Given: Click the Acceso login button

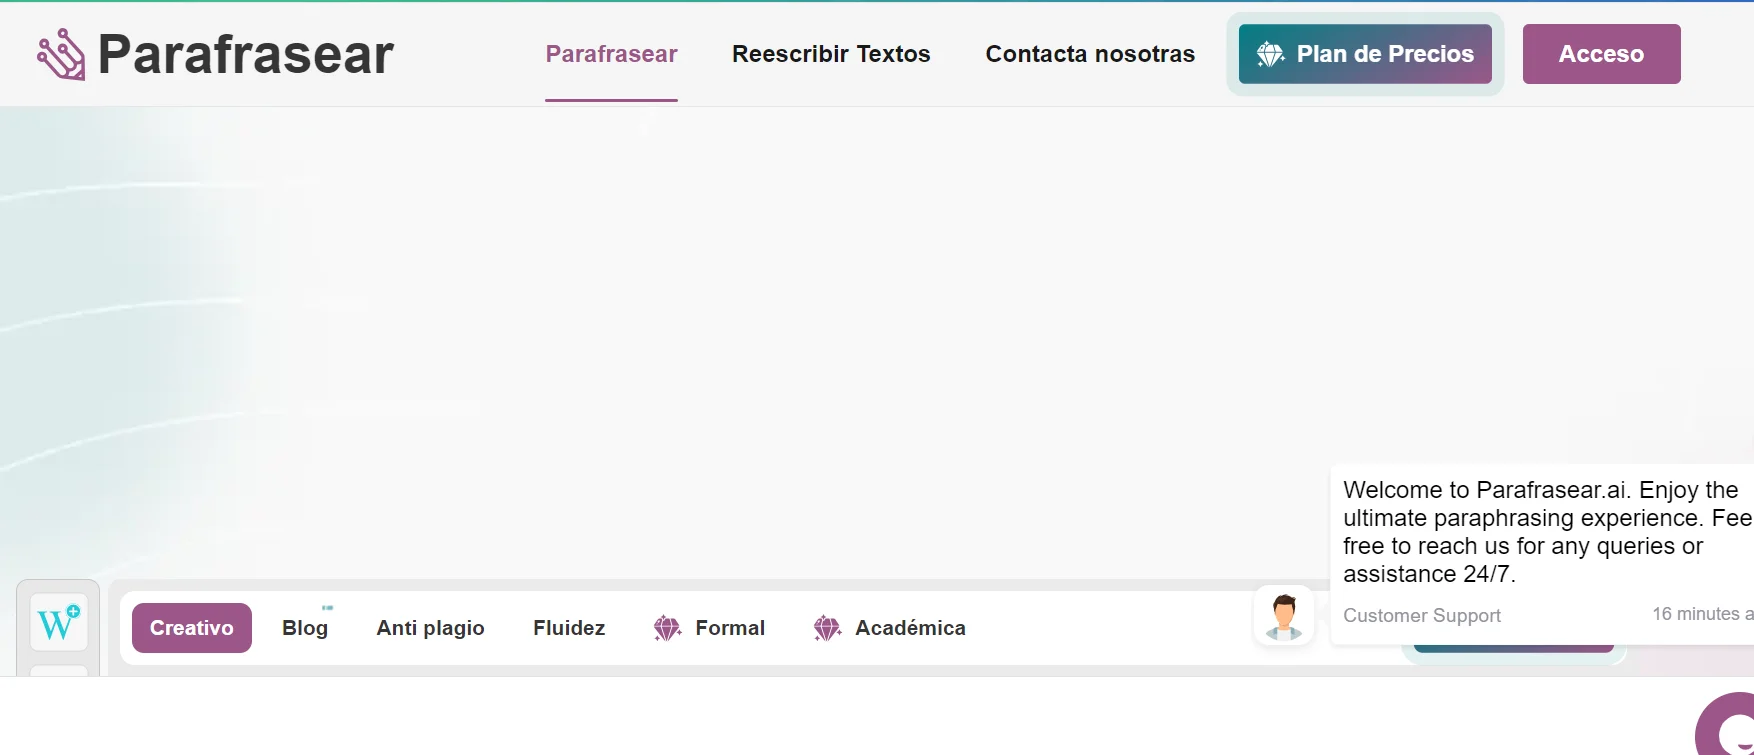Looking at the screenshot, I should [x=1601, y=54].
